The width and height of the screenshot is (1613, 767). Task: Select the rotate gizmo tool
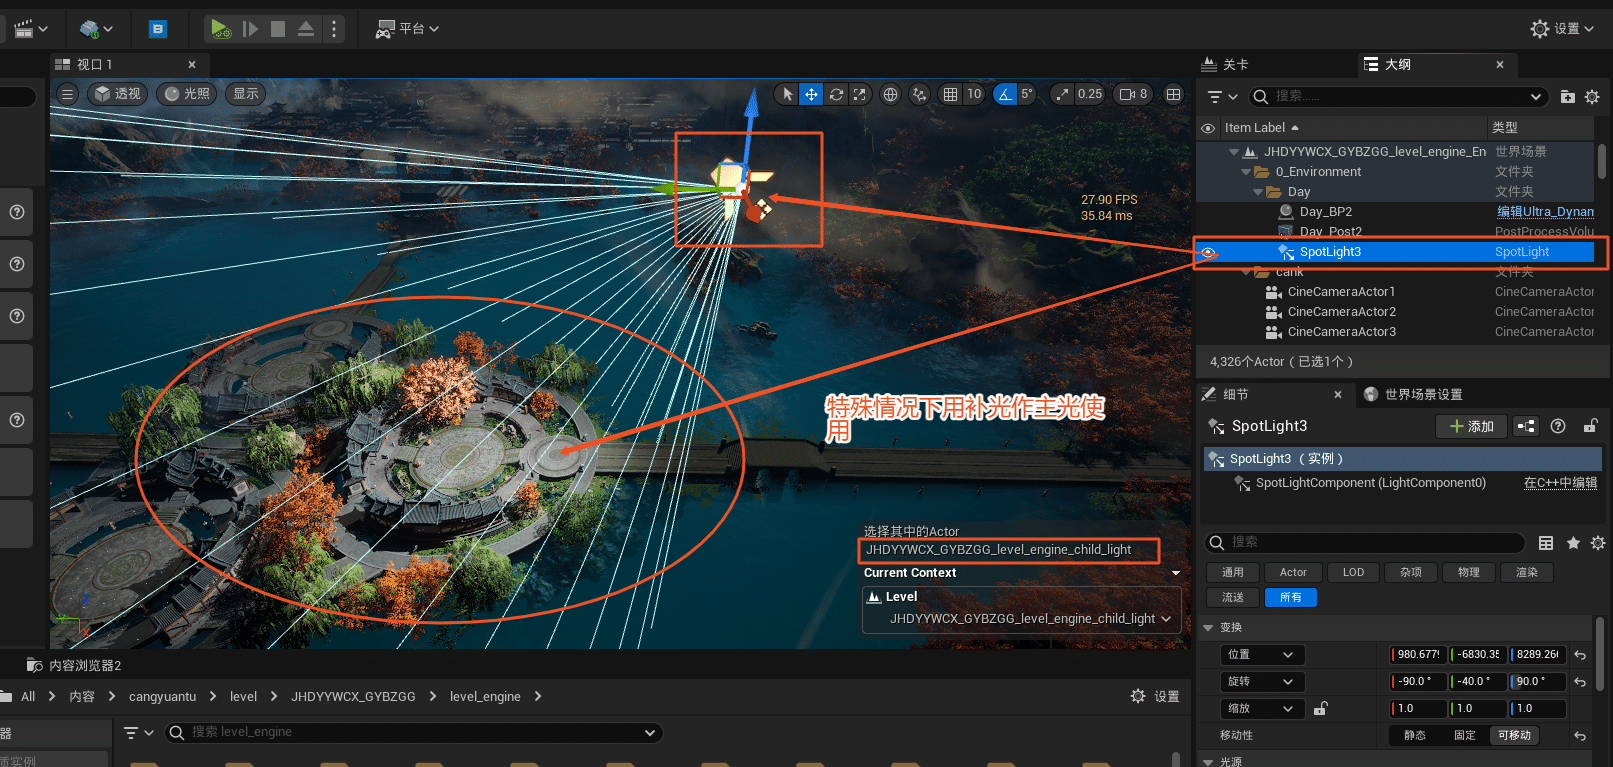point(836,94)
